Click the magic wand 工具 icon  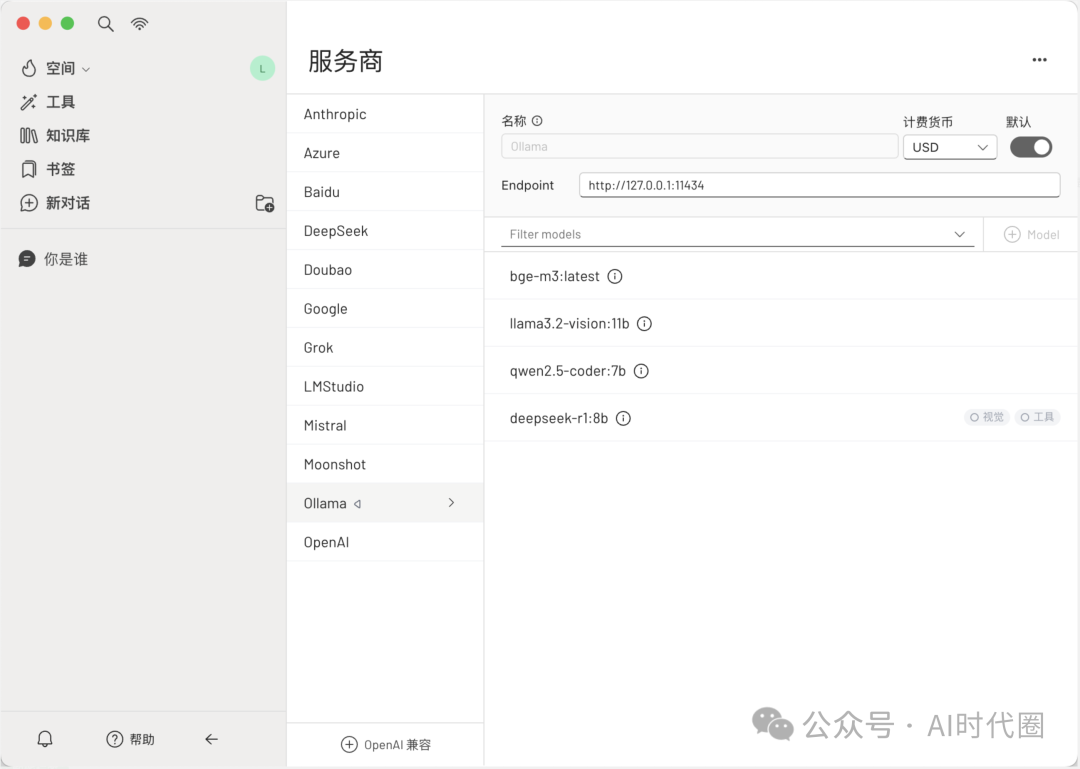[28, 102]
